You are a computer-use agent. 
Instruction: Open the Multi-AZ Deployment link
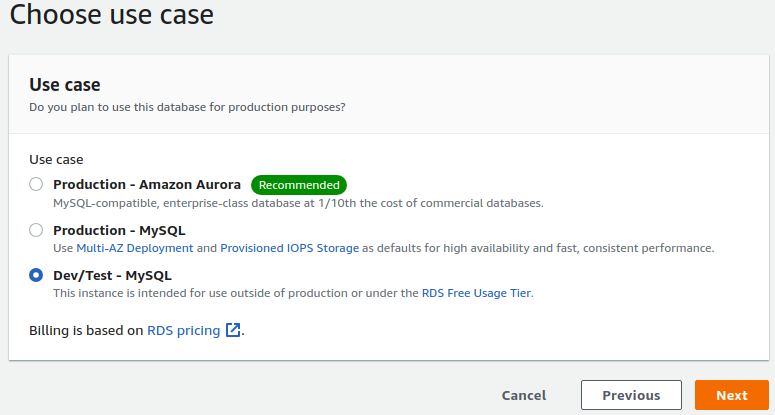(x=134, y=248)
